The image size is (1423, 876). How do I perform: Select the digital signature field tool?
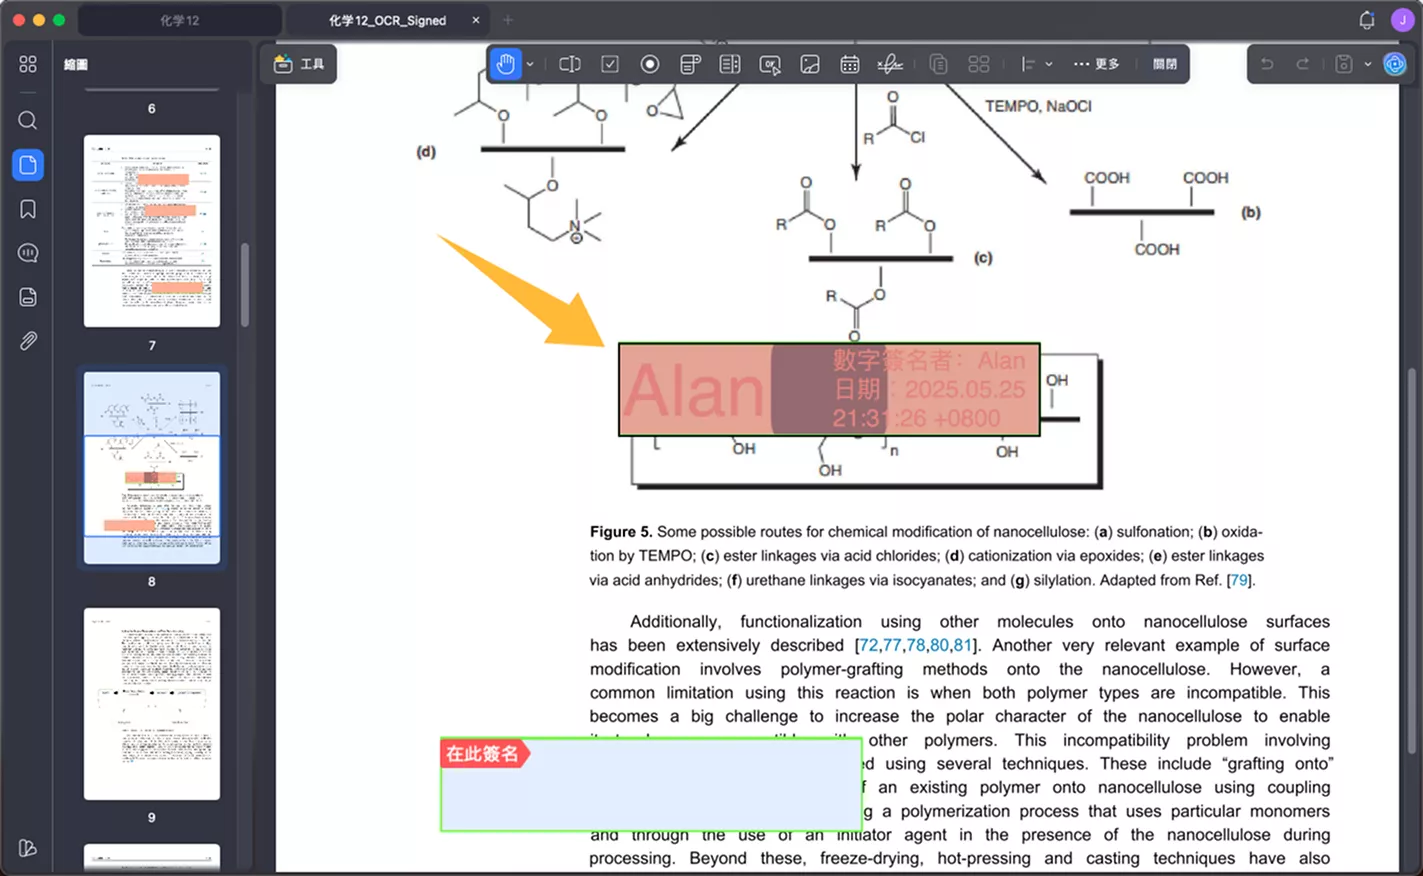890,64
